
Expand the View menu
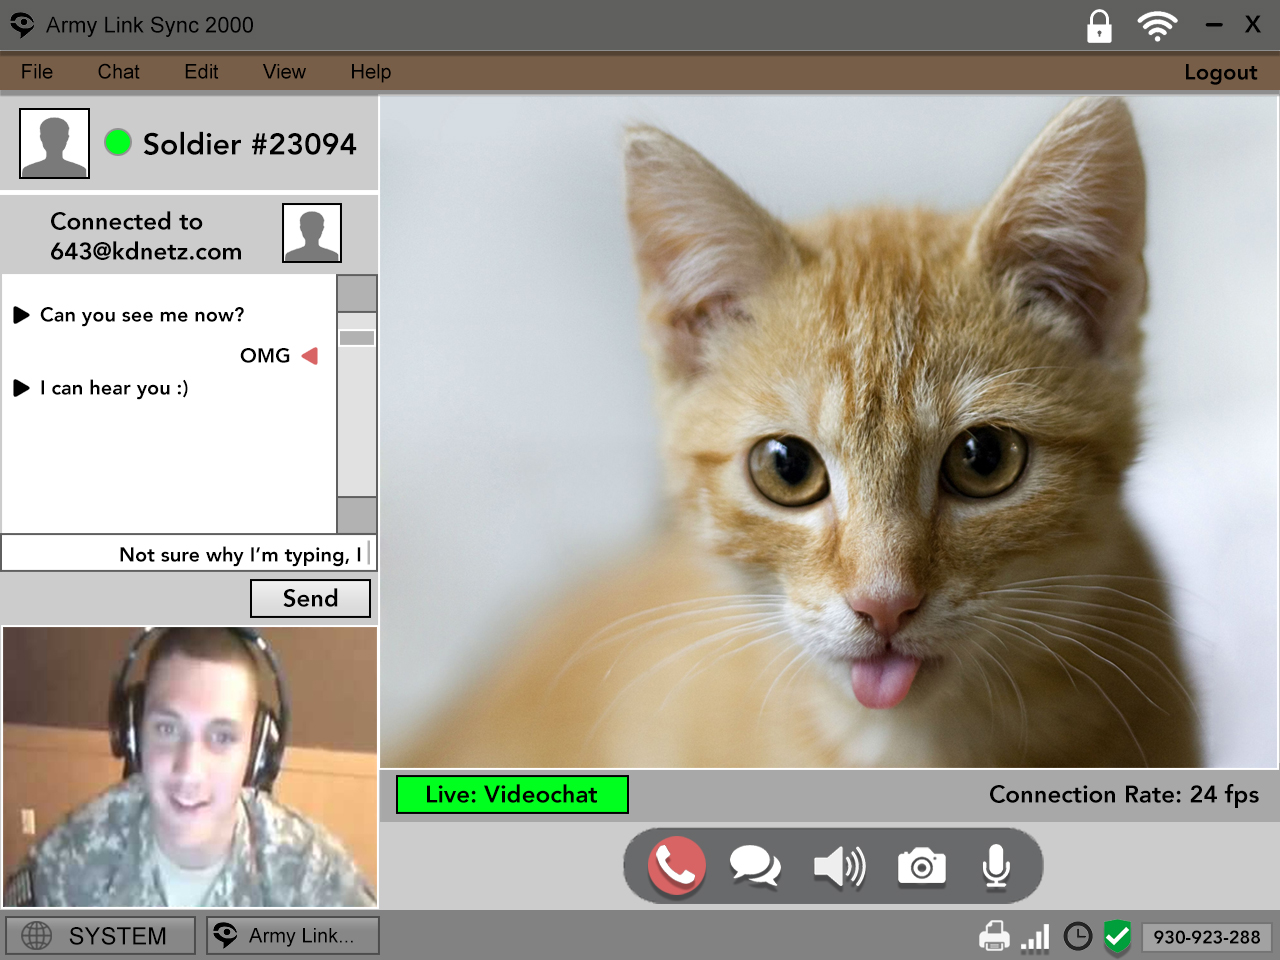pyautogui.click(x=284, y=72)
